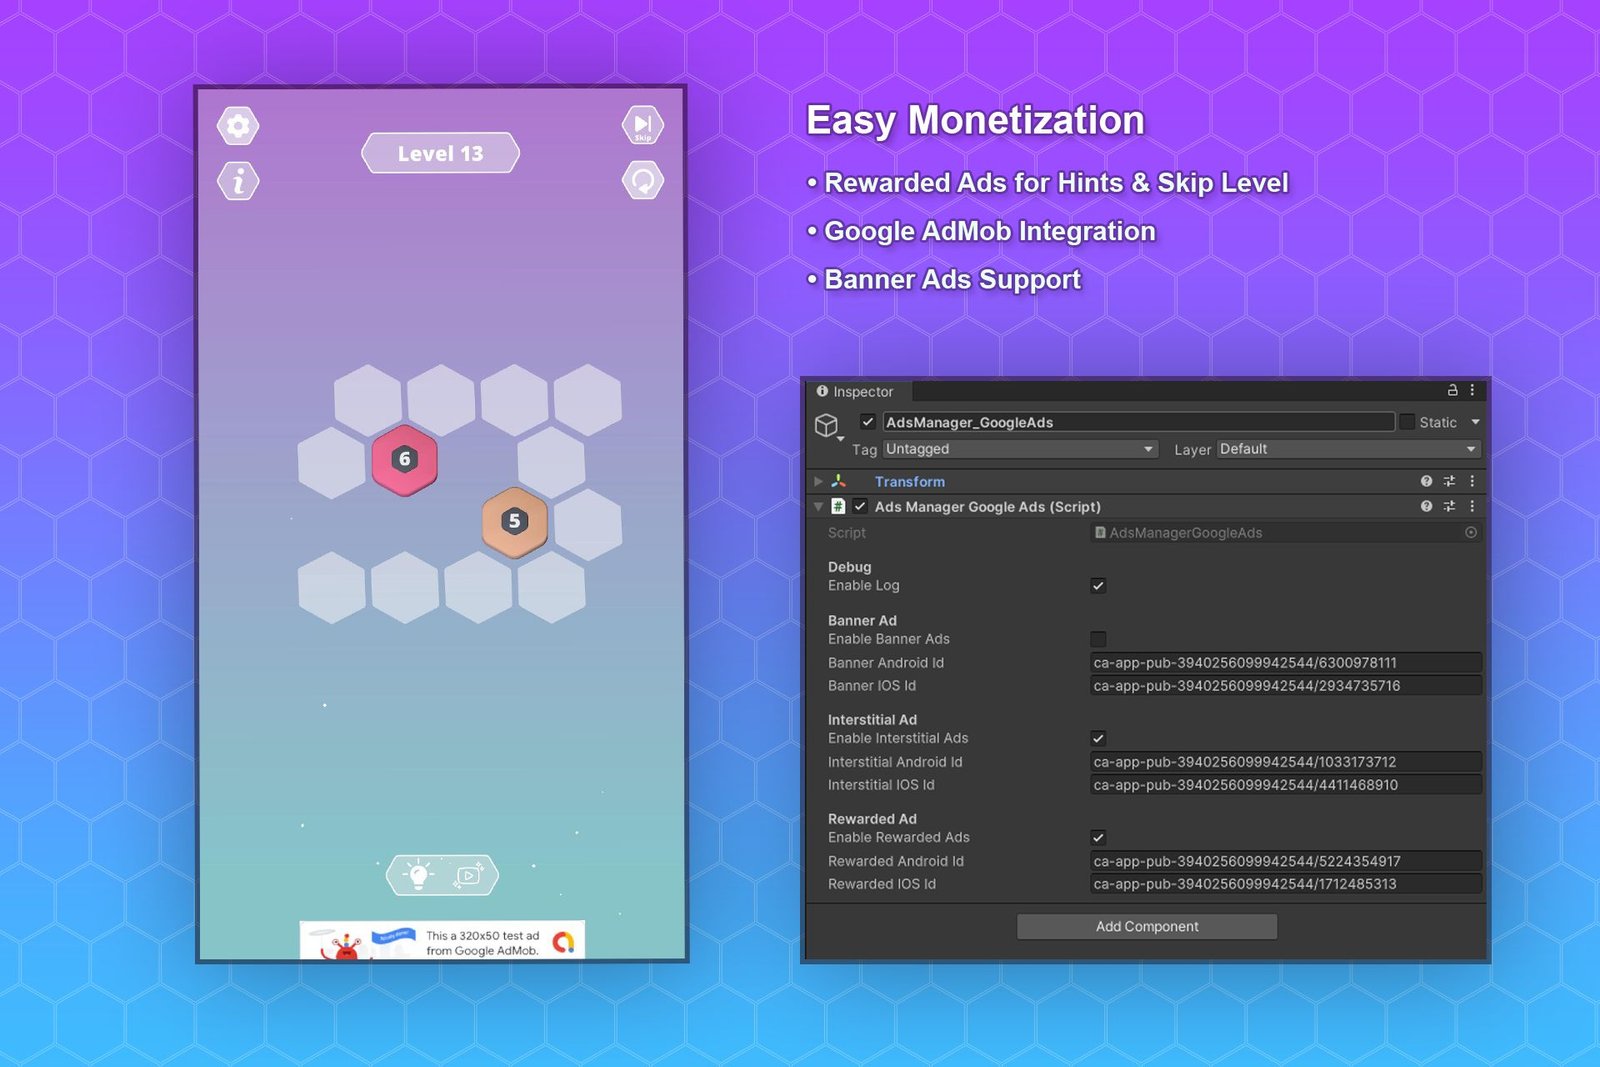
Task: Uncheck the Enable Log checkbox
Action: (x=1098, y=586)
